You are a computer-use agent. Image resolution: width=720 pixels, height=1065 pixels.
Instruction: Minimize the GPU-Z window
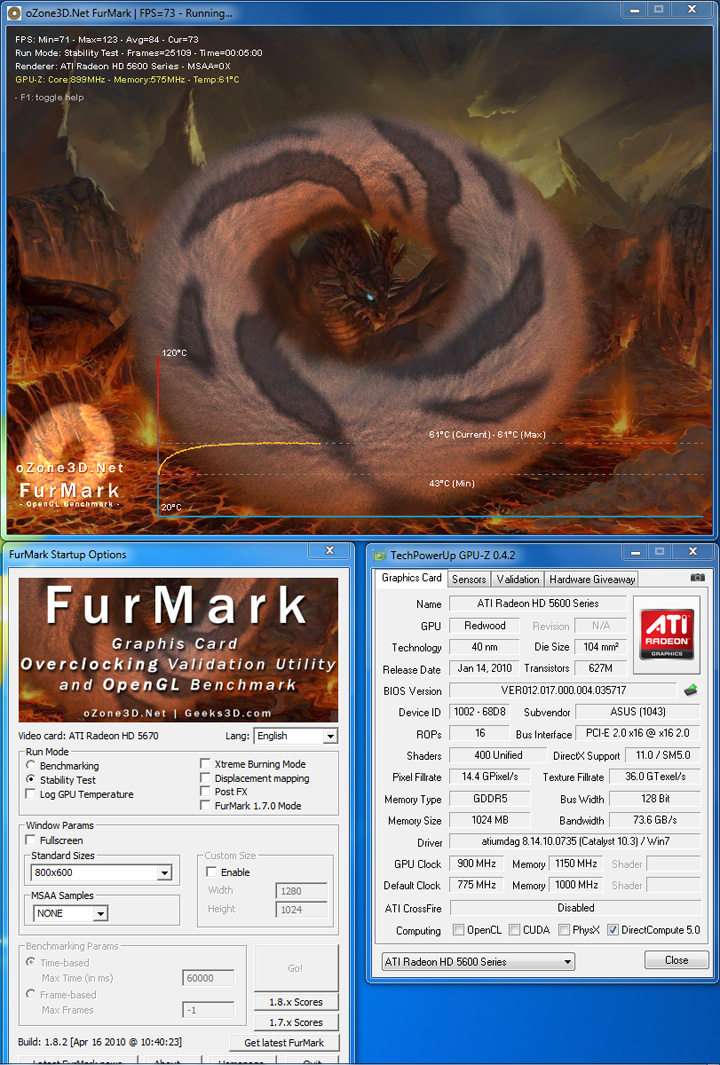click(x=635, y=552)
